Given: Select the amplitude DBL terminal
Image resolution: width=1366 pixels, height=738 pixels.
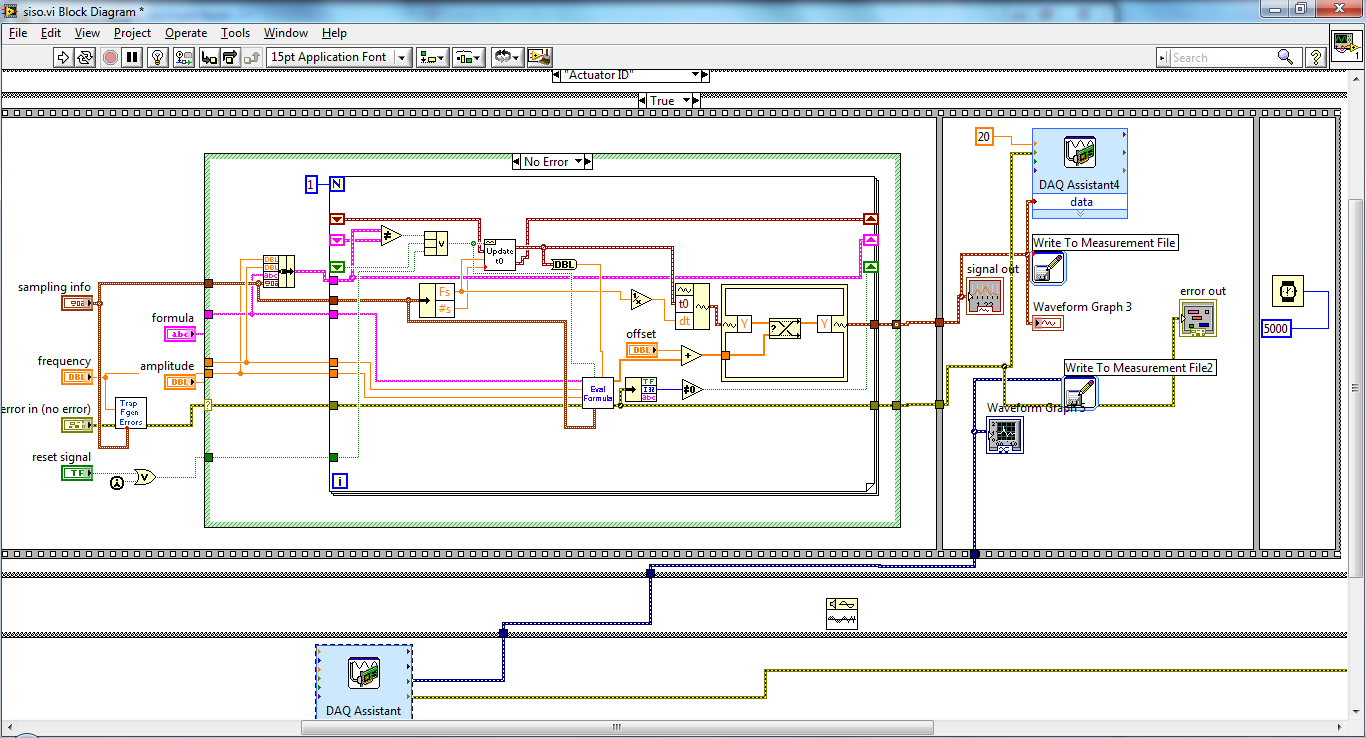Looking at the screenshot, I should pyautogui.click(x=180, y=382).
